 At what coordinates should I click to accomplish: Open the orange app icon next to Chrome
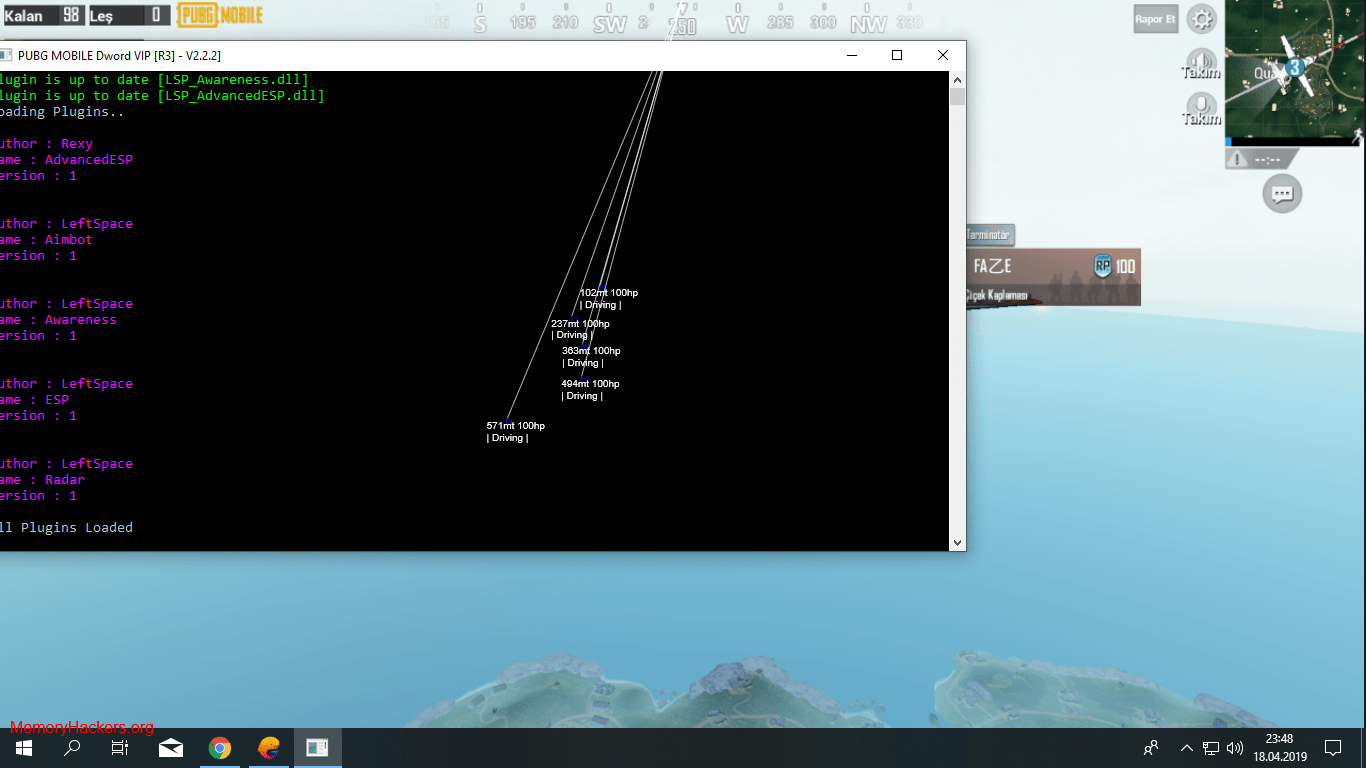click(269, 748)
